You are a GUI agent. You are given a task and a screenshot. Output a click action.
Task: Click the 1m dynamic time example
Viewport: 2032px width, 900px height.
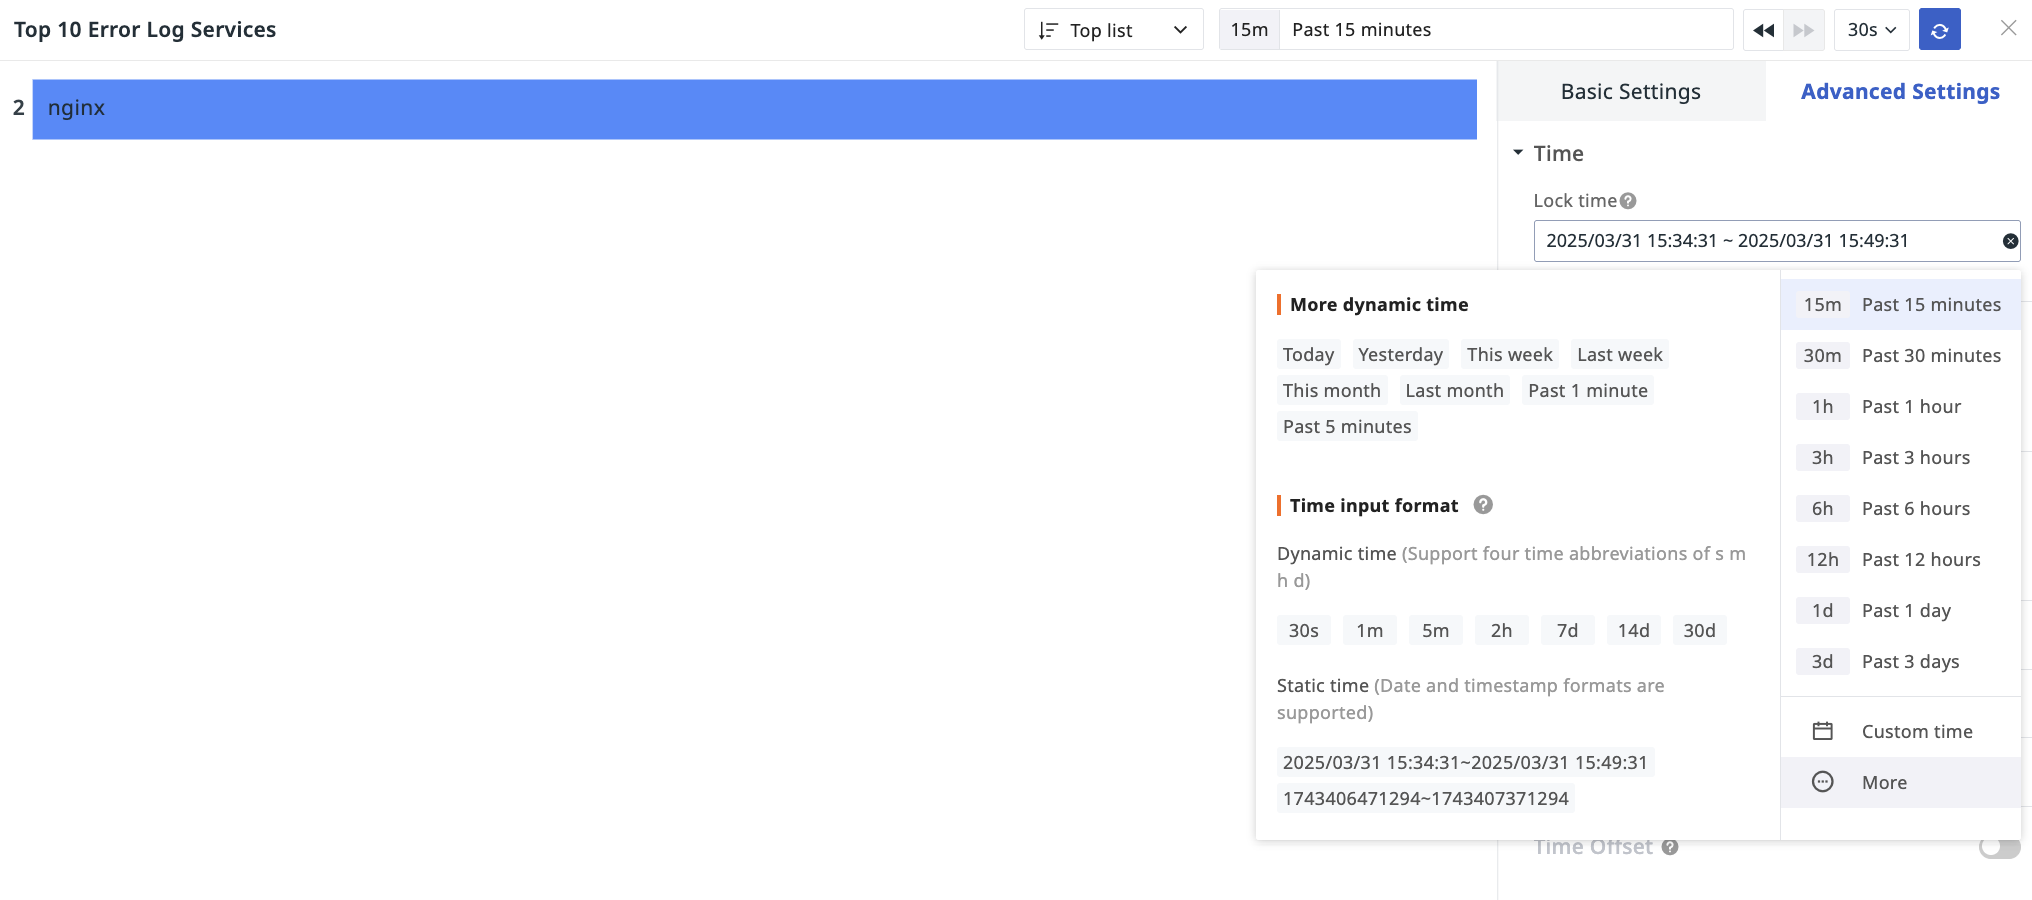tap(1369, 630)
